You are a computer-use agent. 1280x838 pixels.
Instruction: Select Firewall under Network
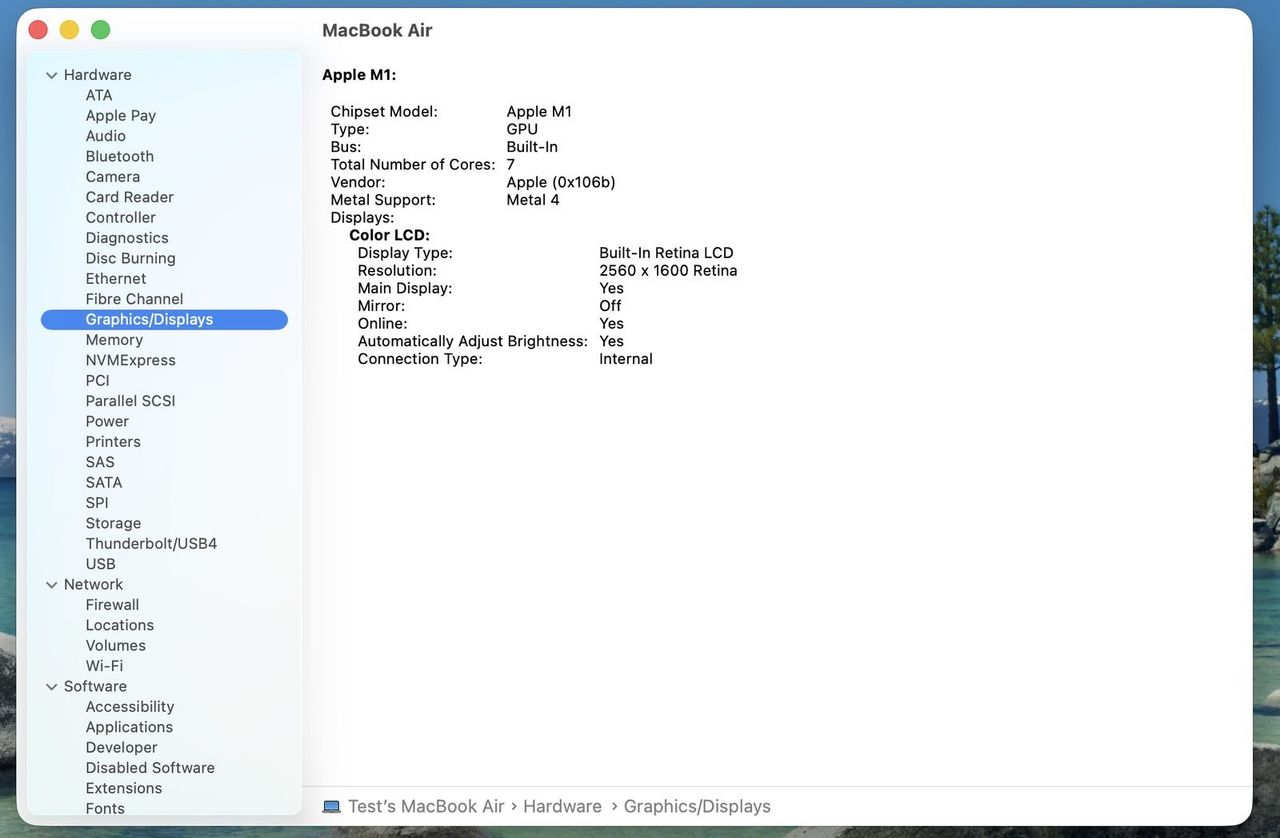click(112, 605)
